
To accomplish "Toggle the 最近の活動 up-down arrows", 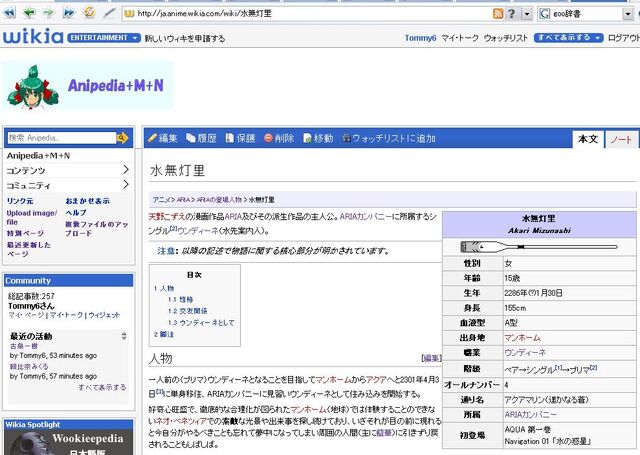I will [124, 336].
